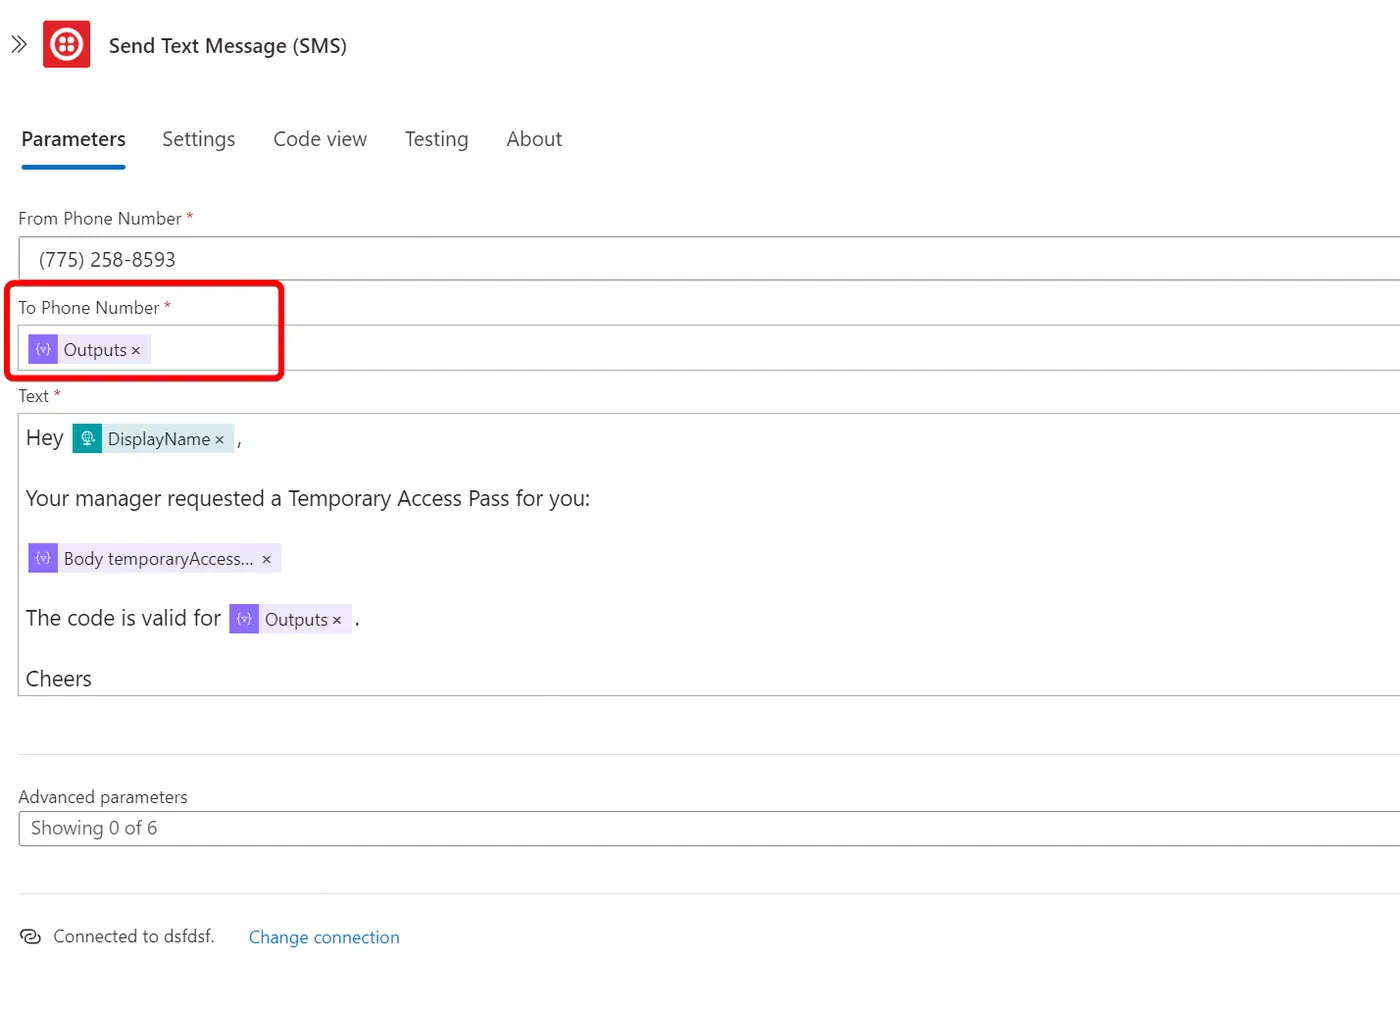The width and height of the screenshot is (1400, 1011).
Task: Switch to the Settings tab
Action: [199, 139]
